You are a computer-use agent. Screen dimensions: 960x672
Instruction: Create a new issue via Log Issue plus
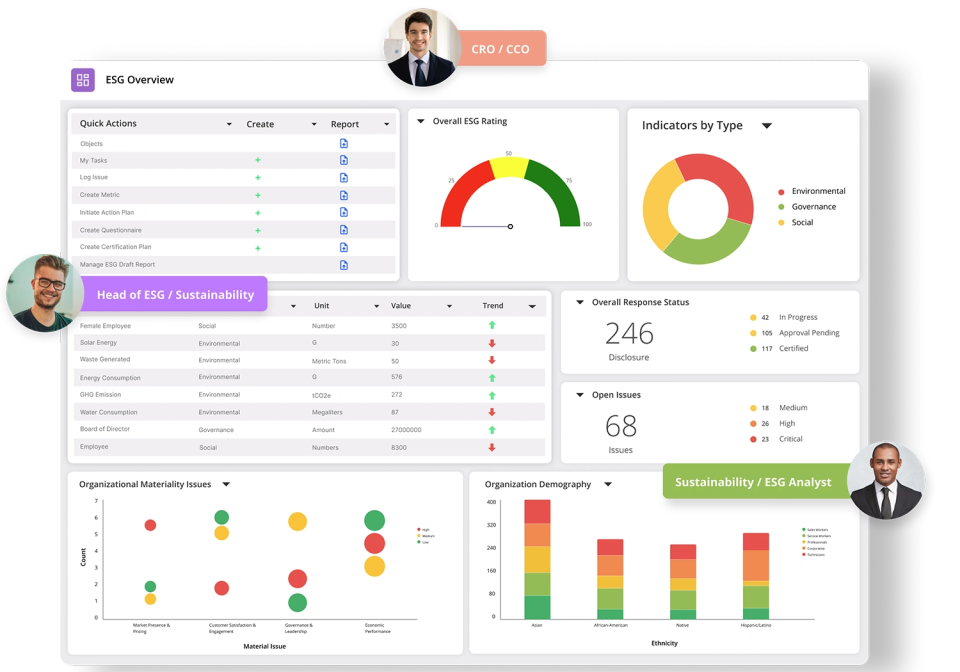pyautogui.click(x=257, y=177)
